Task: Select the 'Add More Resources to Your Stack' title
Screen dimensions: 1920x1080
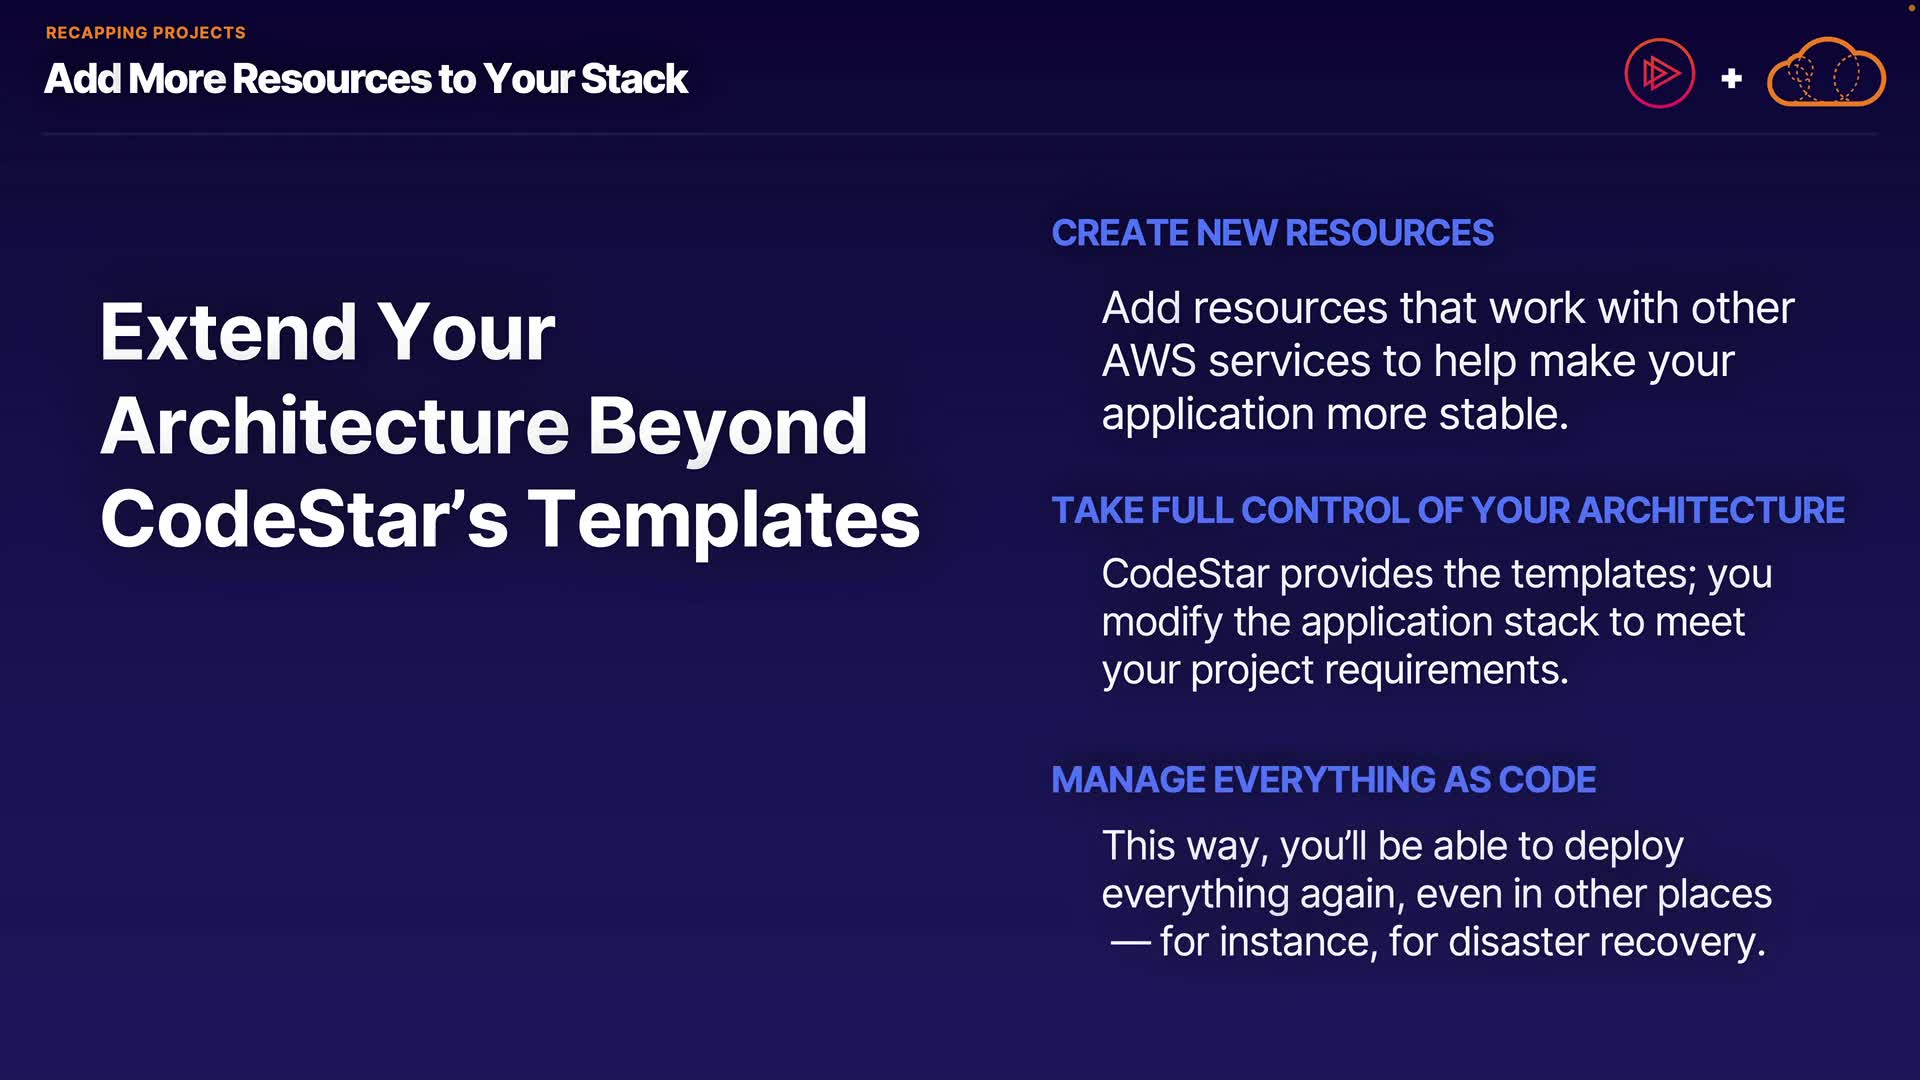Action: [366, 79]
